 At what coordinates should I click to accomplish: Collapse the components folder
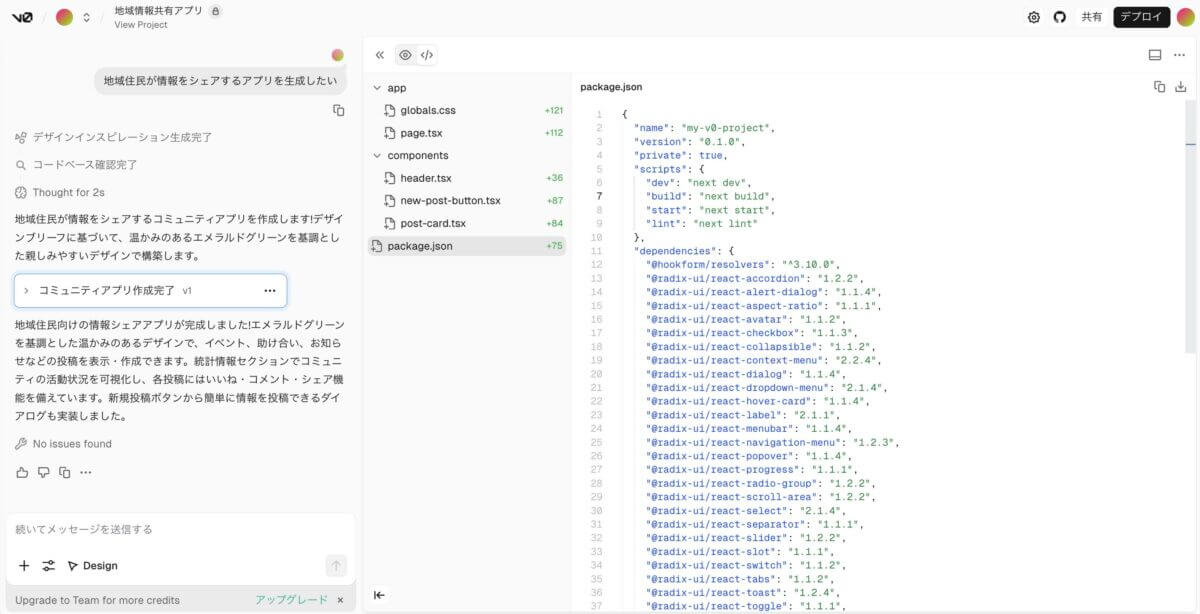click(378, 156)
